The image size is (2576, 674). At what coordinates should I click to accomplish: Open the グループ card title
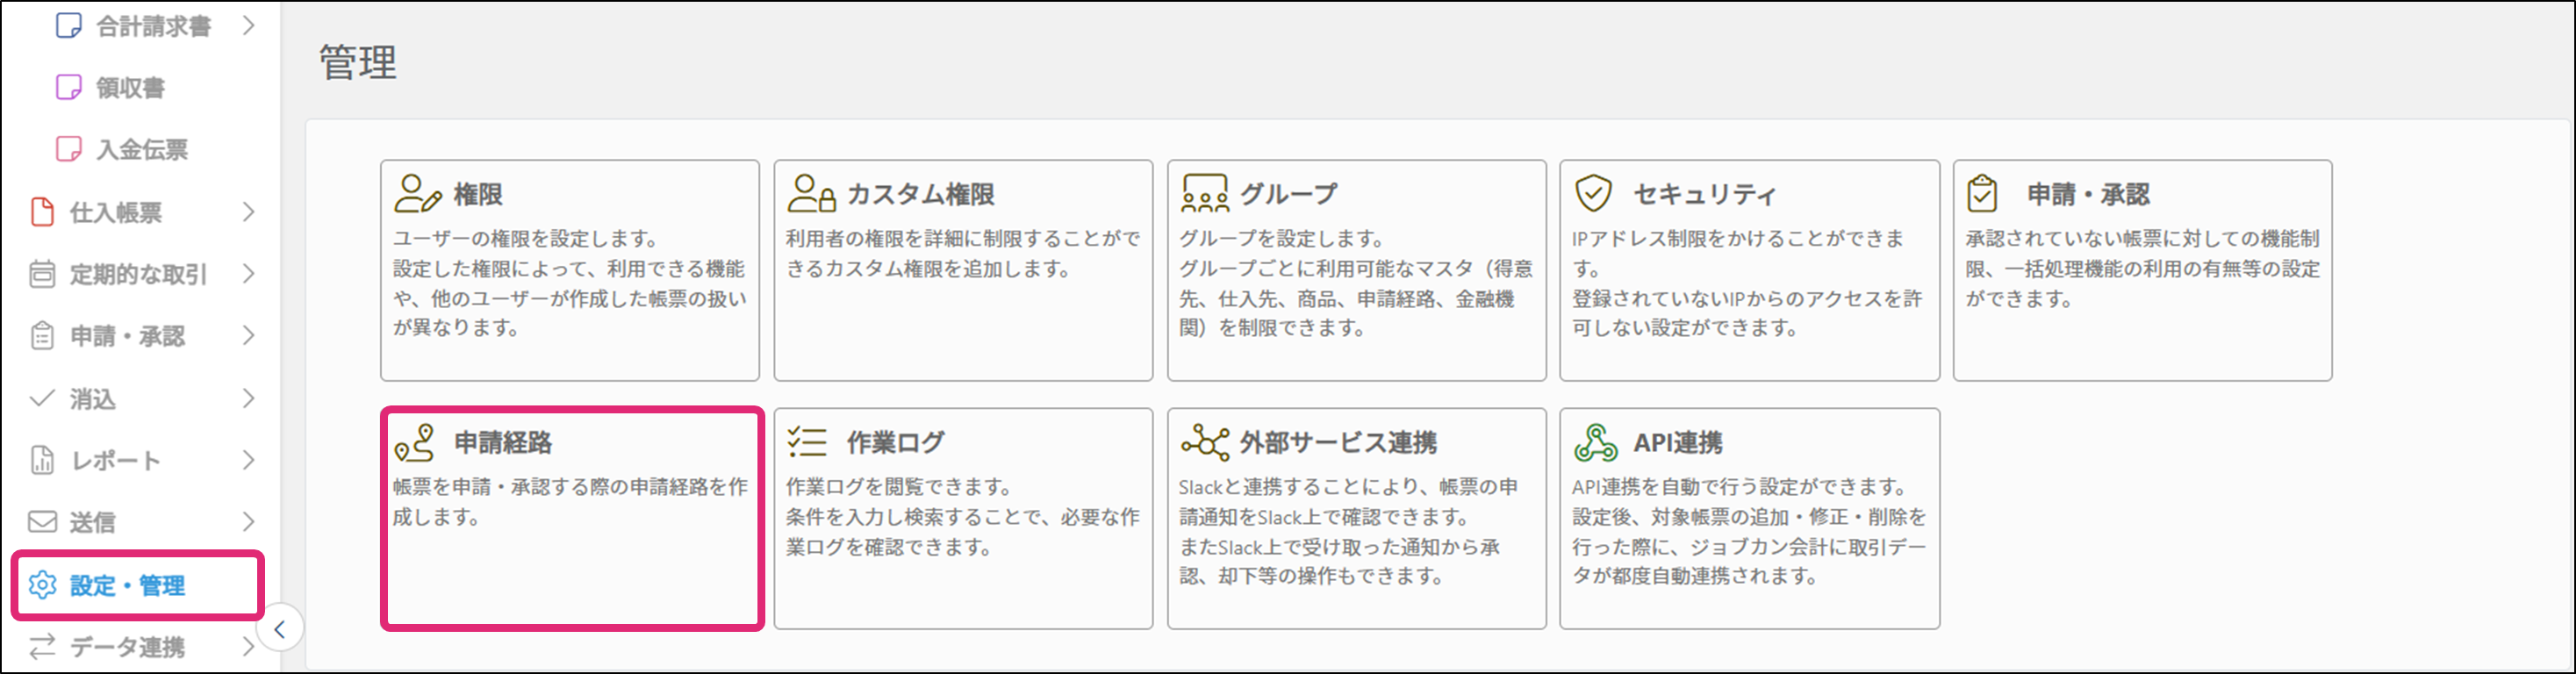[1289, 194]
